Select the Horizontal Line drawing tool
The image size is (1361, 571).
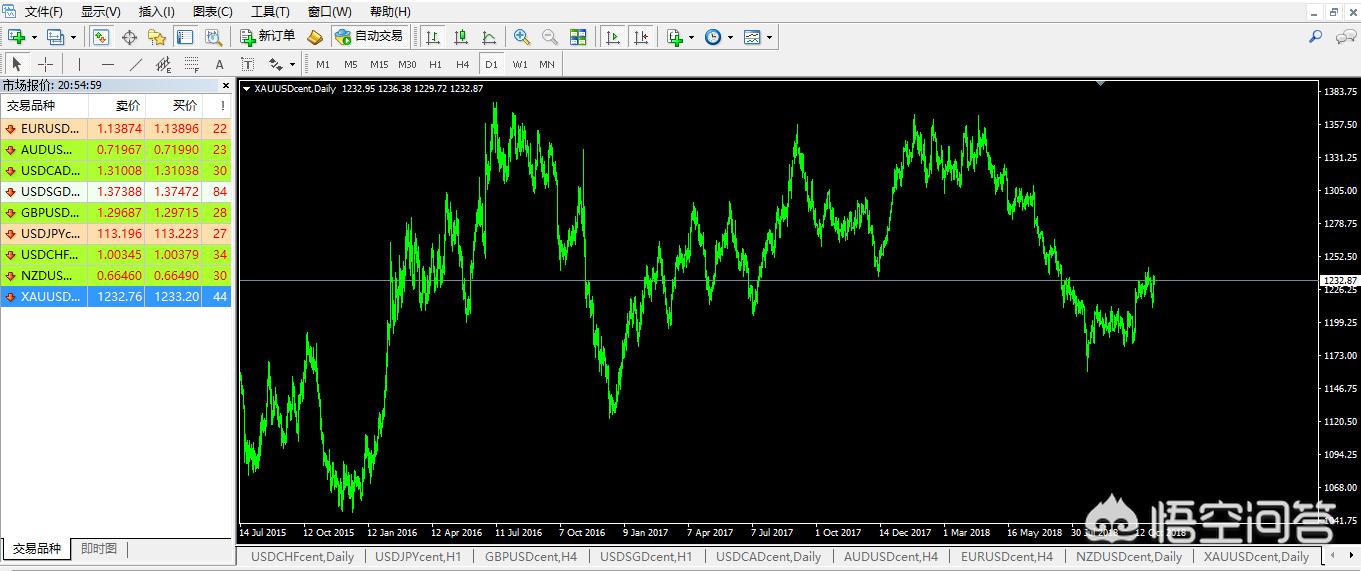(x=108, y=64)
